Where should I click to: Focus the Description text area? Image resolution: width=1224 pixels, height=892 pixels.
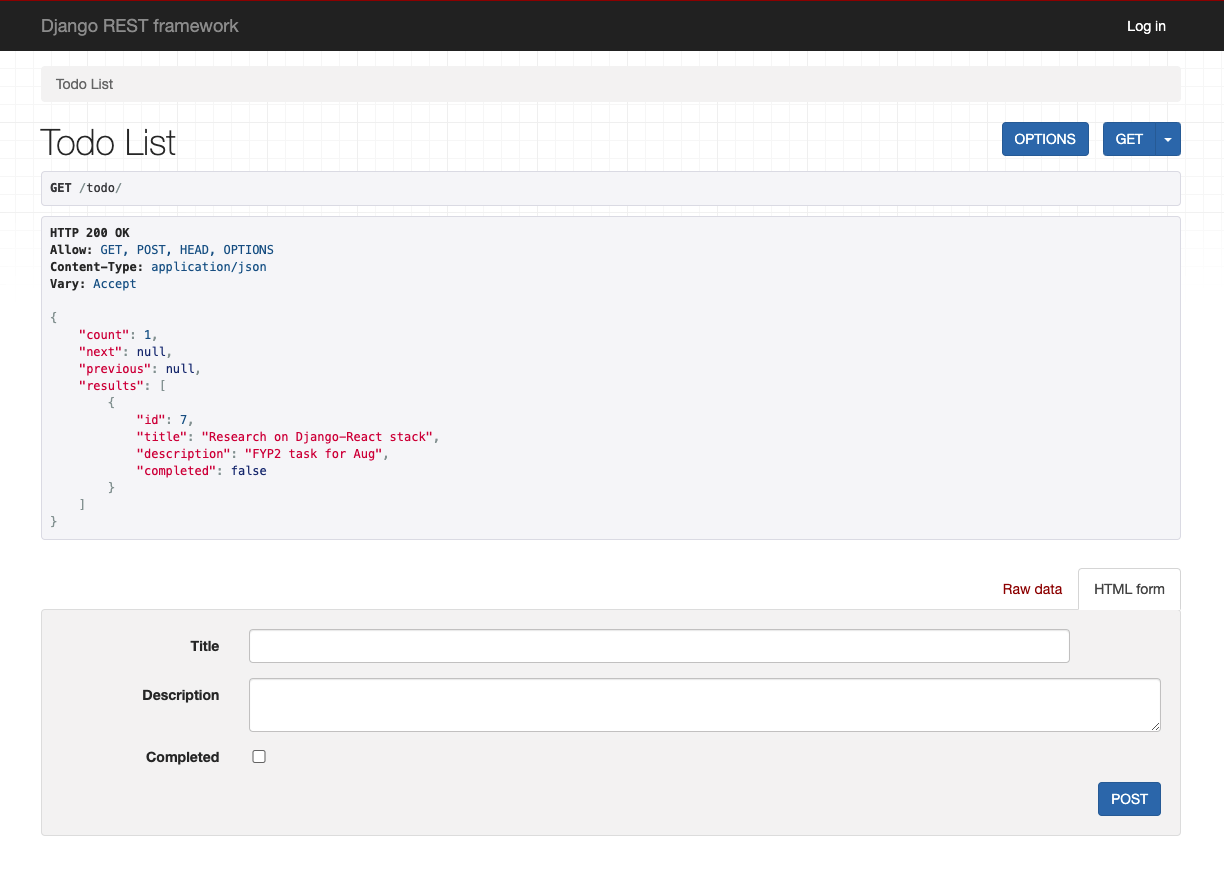click(x=705, y=705)
